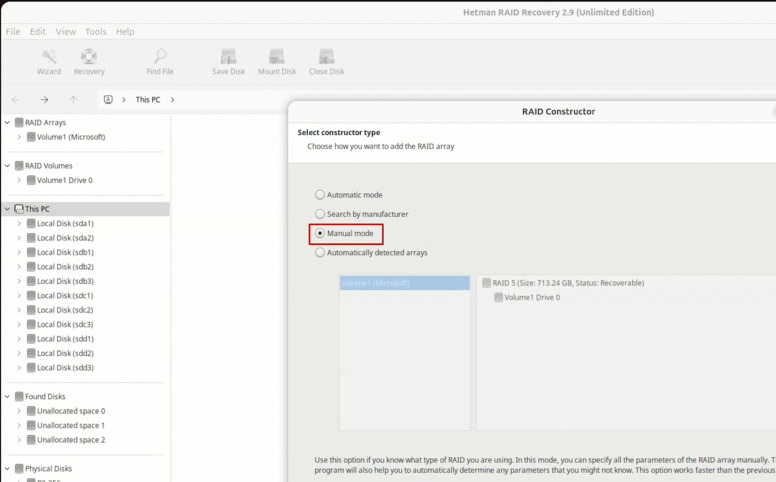Select Automatically detected arrays option
The image size is (776, 482).
click(320, 252)
